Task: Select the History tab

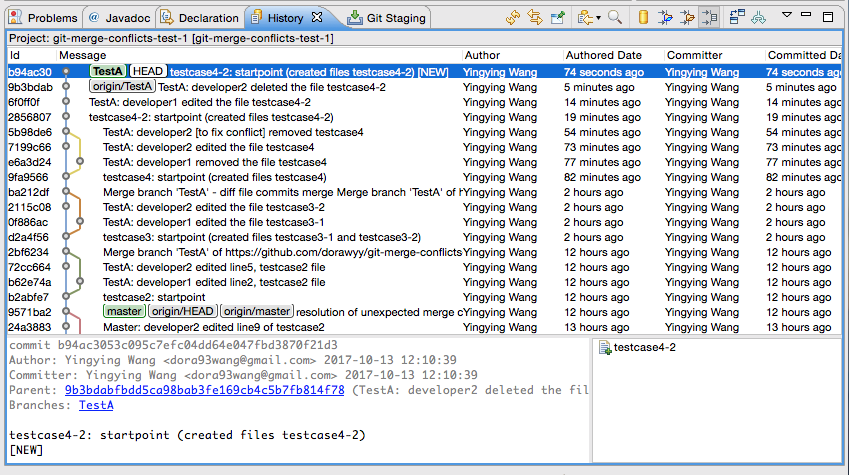Action: click(285, 18)
